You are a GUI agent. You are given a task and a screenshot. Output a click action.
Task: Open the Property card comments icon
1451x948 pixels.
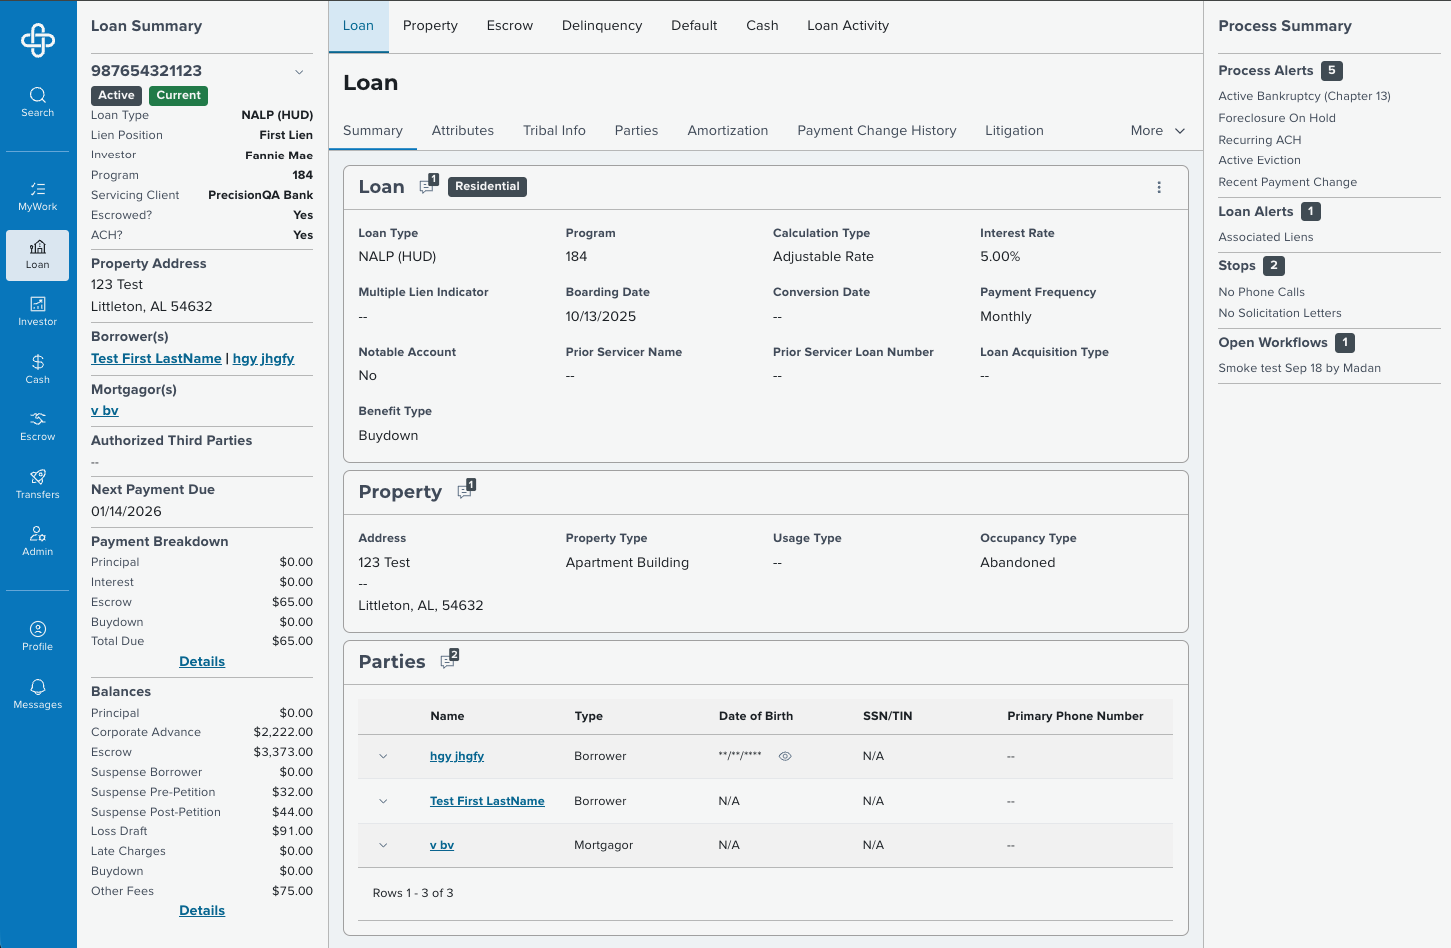[x=466, y=490]
